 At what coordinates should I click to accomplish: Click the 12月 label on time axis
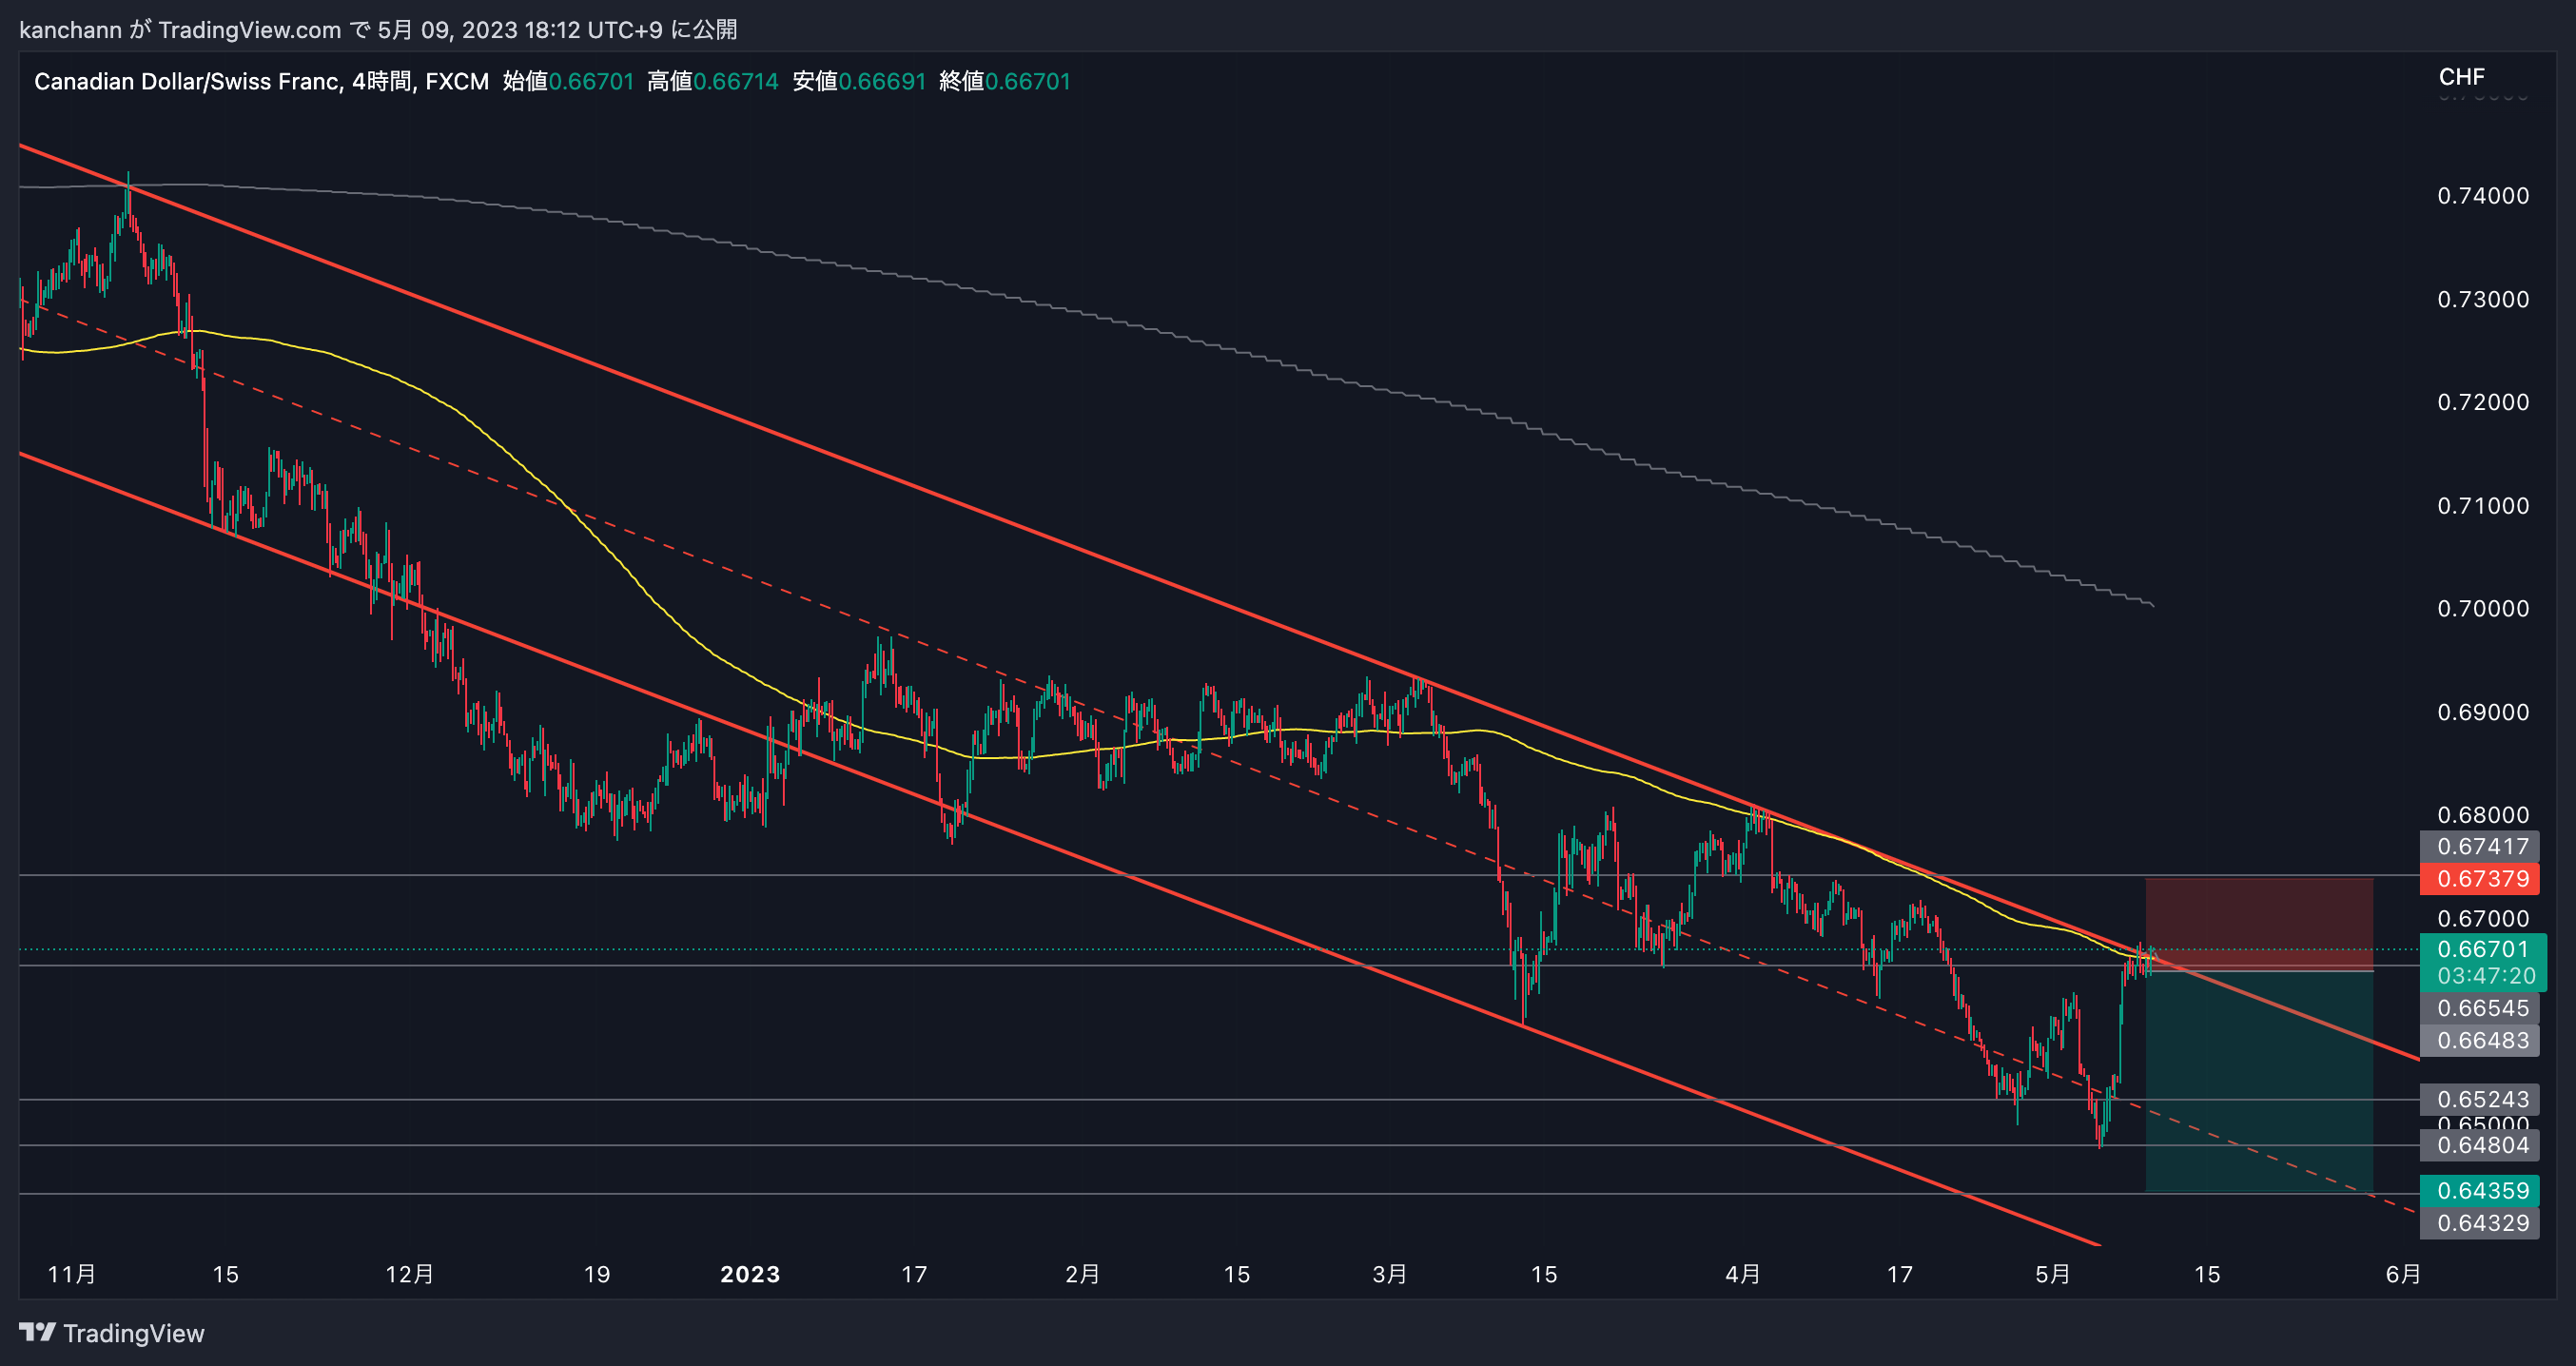click(410, 1274)
